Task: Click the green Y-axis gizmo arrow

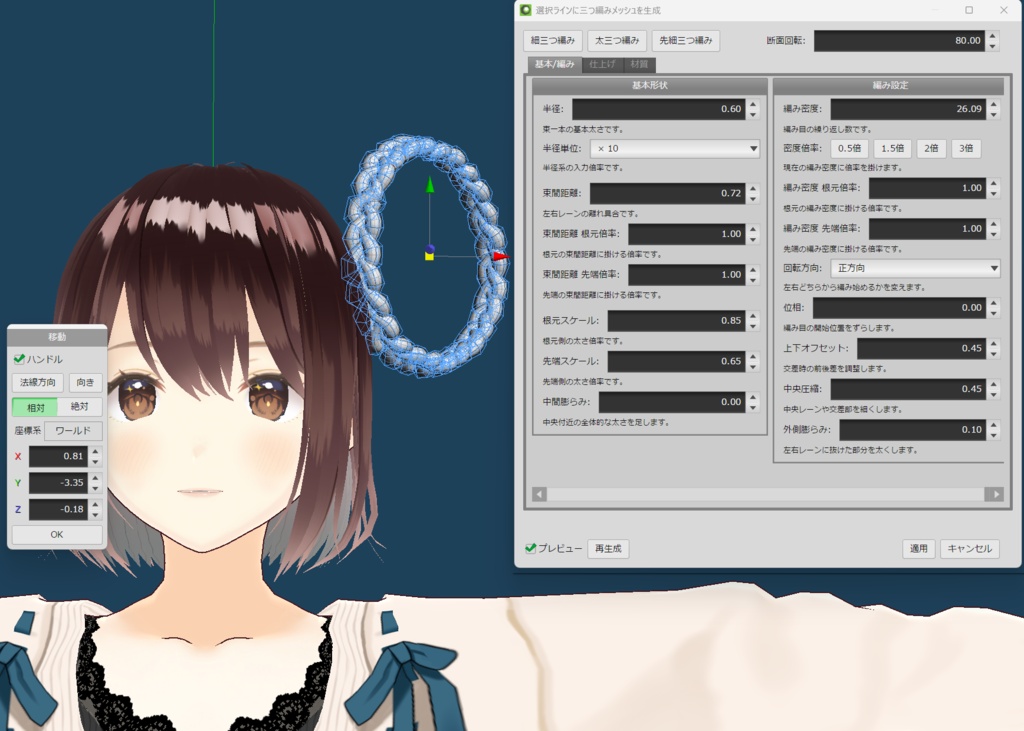Action: pyautogui.click(x=429, y=185)
